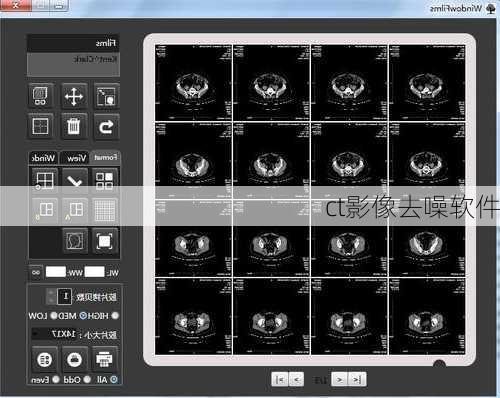Click the WL value input field
500x398 pixels.
coord(95,272)
